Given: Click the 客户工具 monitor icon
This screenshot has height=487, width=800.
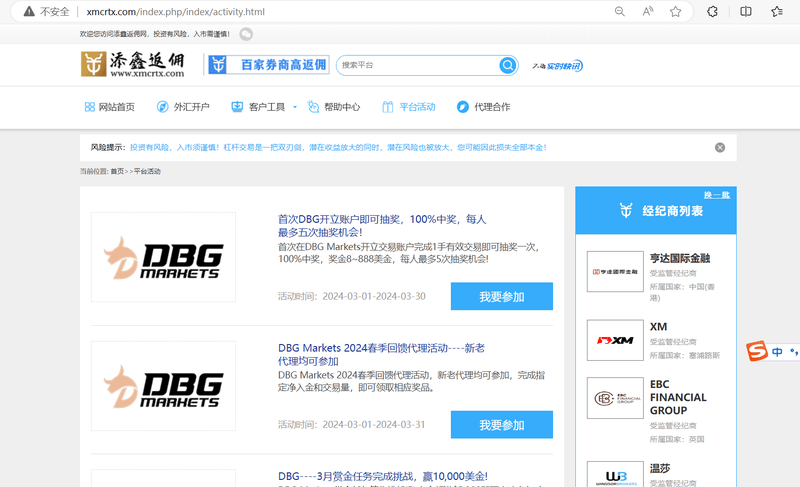Looking at the screenshot, I should pyautogui.click(x=237, y=107).
